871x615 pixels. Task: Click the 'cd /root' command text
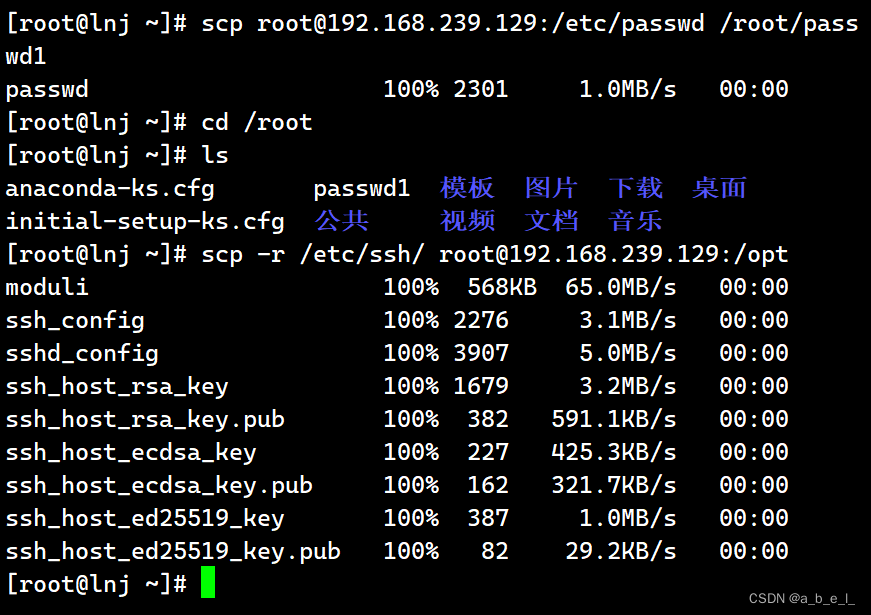pyautogui.click(x=257, y=122)
